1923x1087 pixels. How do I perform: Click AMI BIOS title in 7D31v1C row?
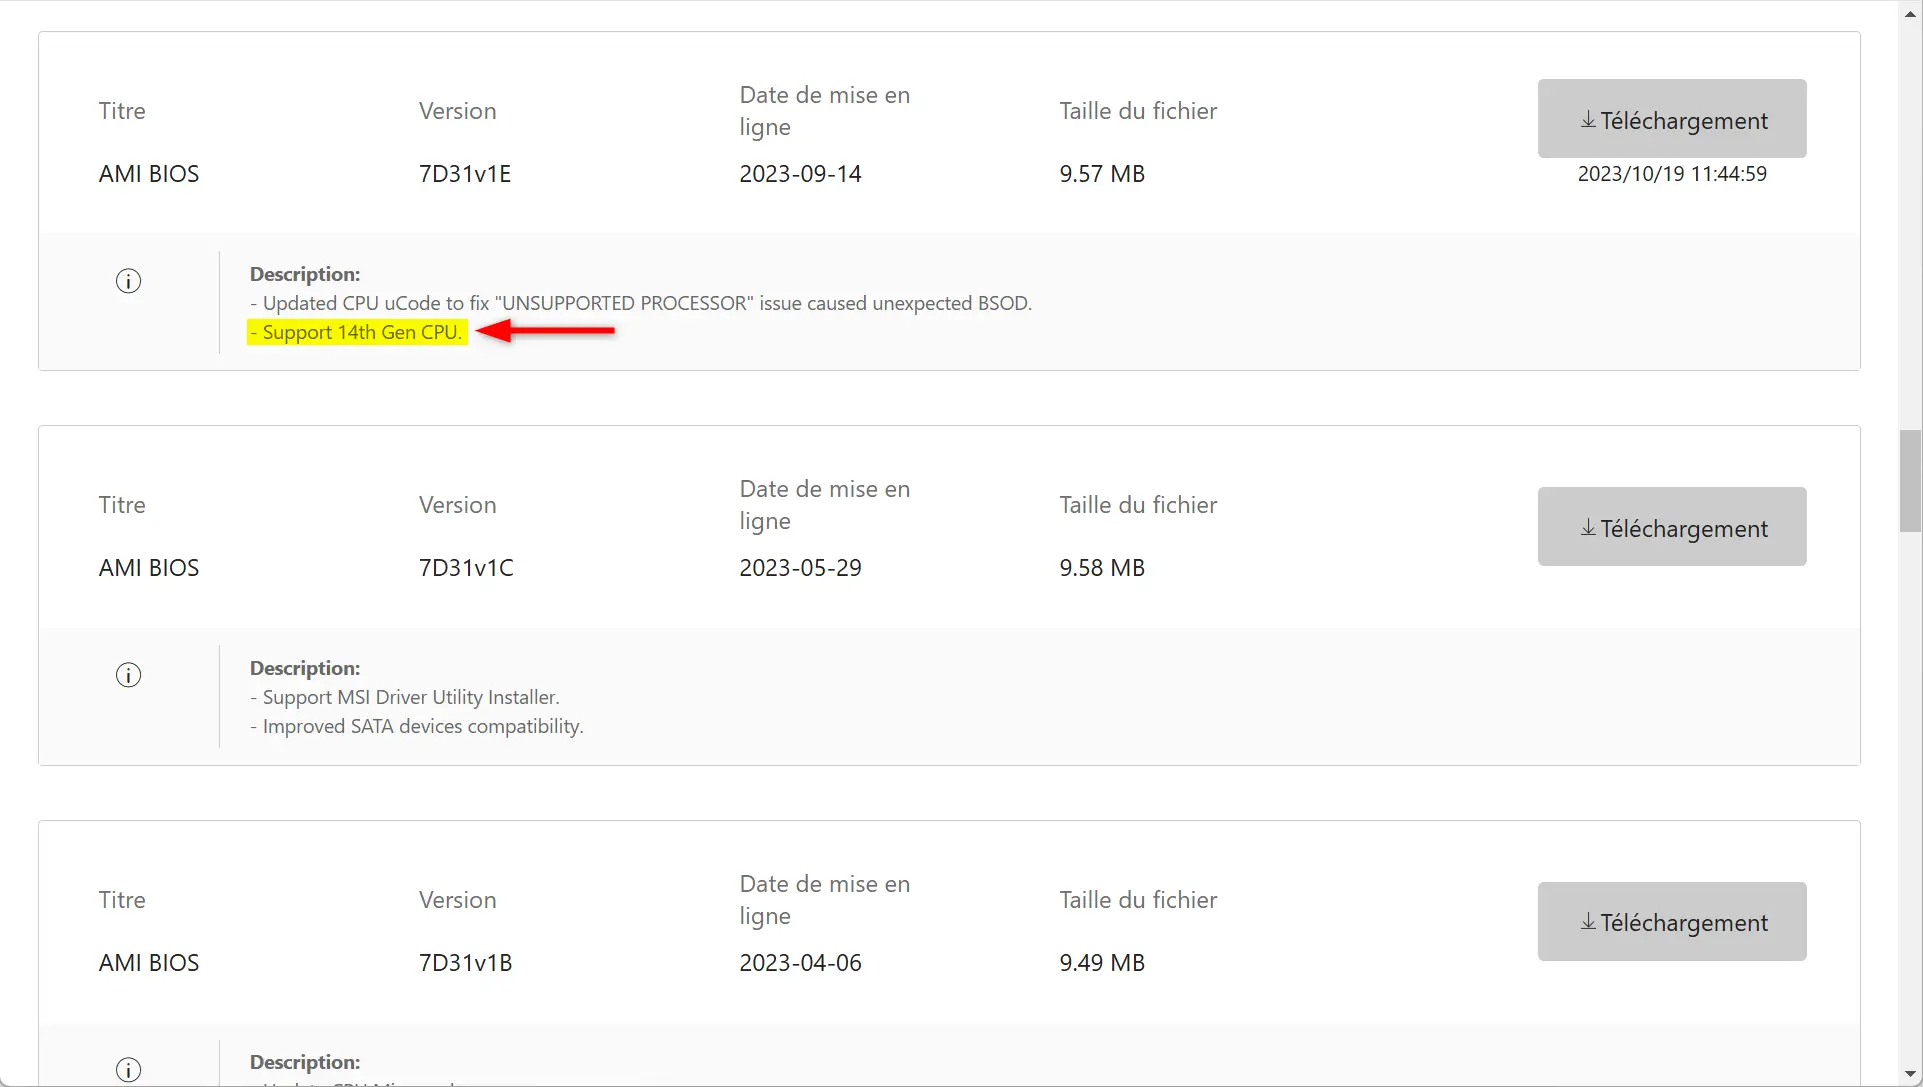149,568
